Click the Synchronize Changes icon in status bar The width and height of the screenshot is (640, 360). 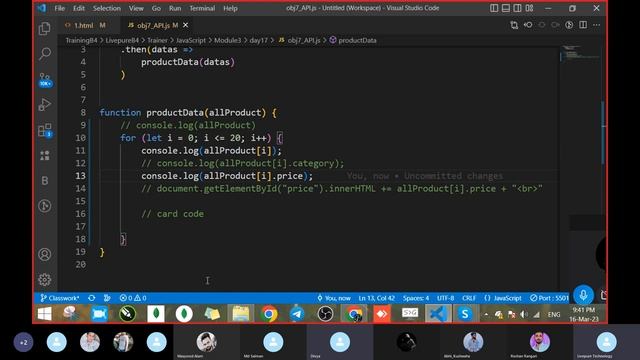point(91,298)
